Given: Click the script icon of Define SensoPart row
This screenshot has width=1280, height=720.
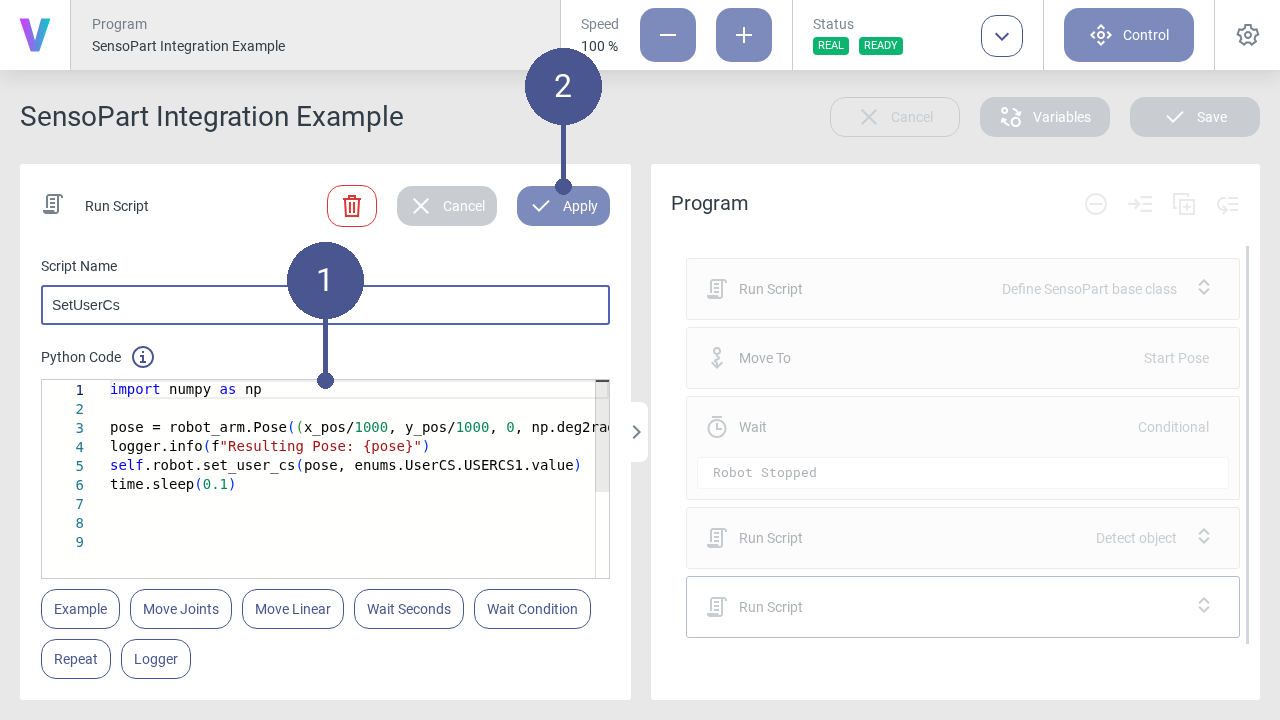Looking at the screenshot, I should [x=716, y=289].
